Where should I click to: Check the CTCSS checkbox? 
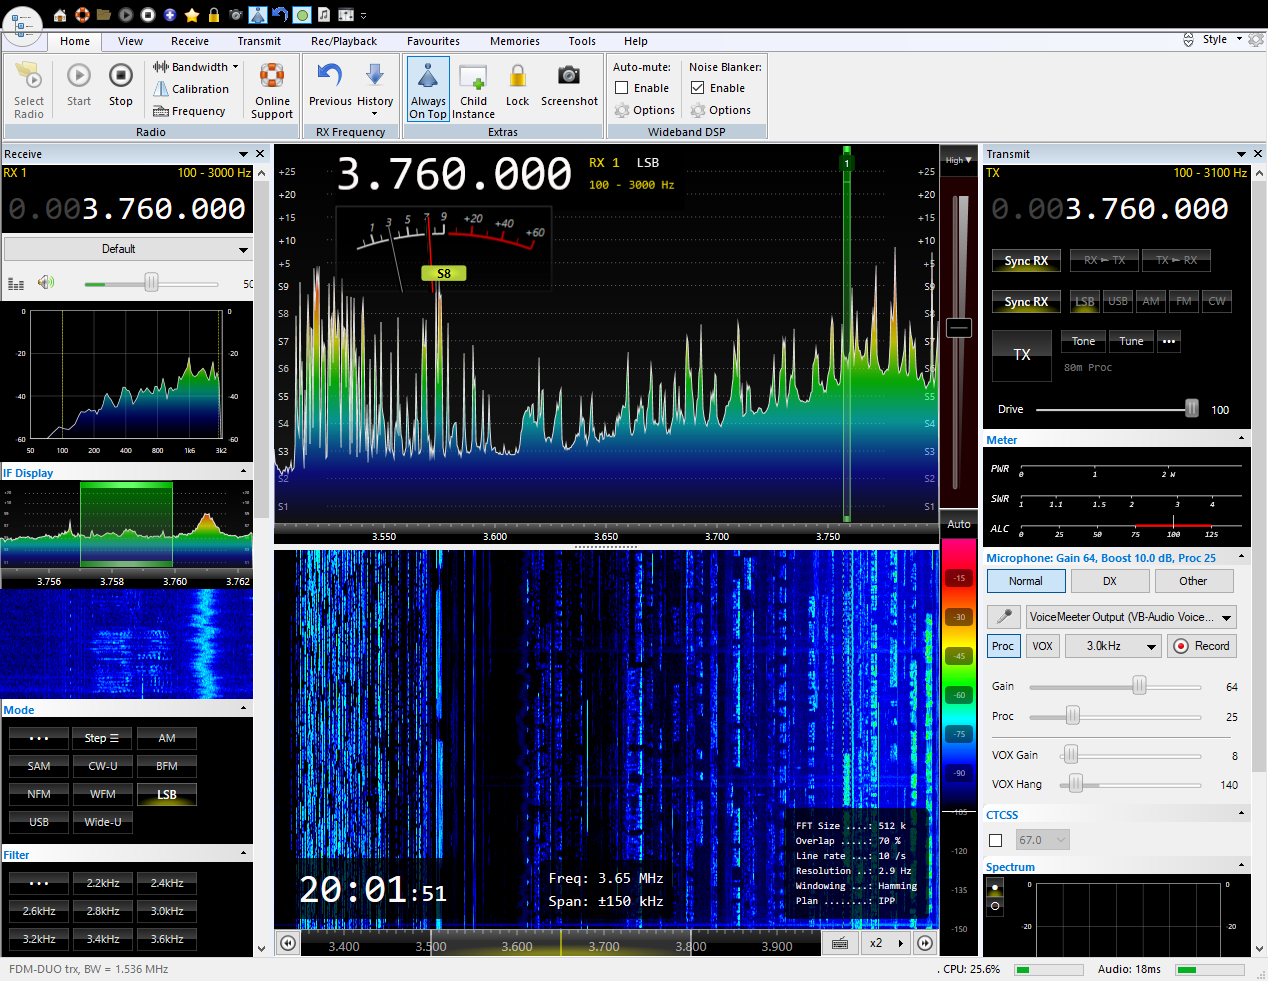pos(995,840)
